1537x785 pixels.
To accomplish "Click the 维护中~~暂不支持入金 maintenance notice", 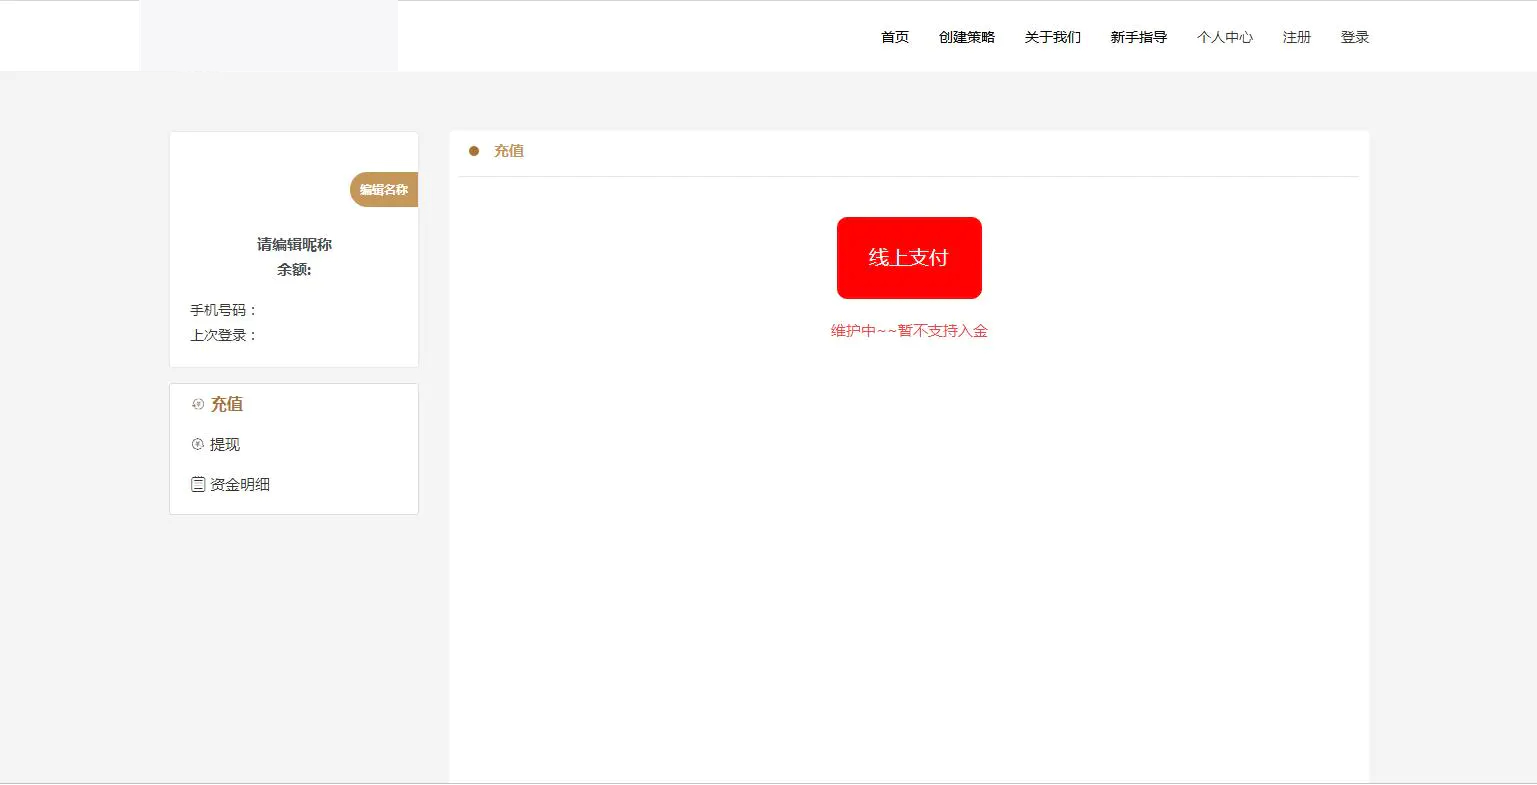I will click(909, 330).
